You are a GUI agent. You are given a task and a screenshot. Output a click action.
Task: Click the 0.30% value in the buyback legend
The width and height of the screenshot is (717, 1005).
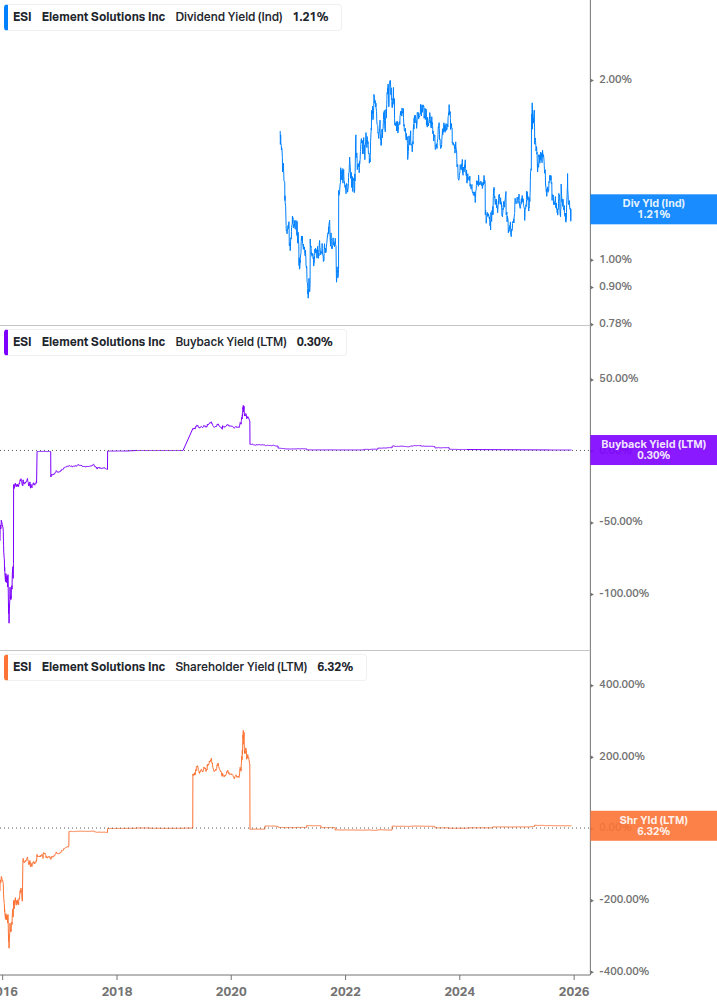[x=315, y=342]
